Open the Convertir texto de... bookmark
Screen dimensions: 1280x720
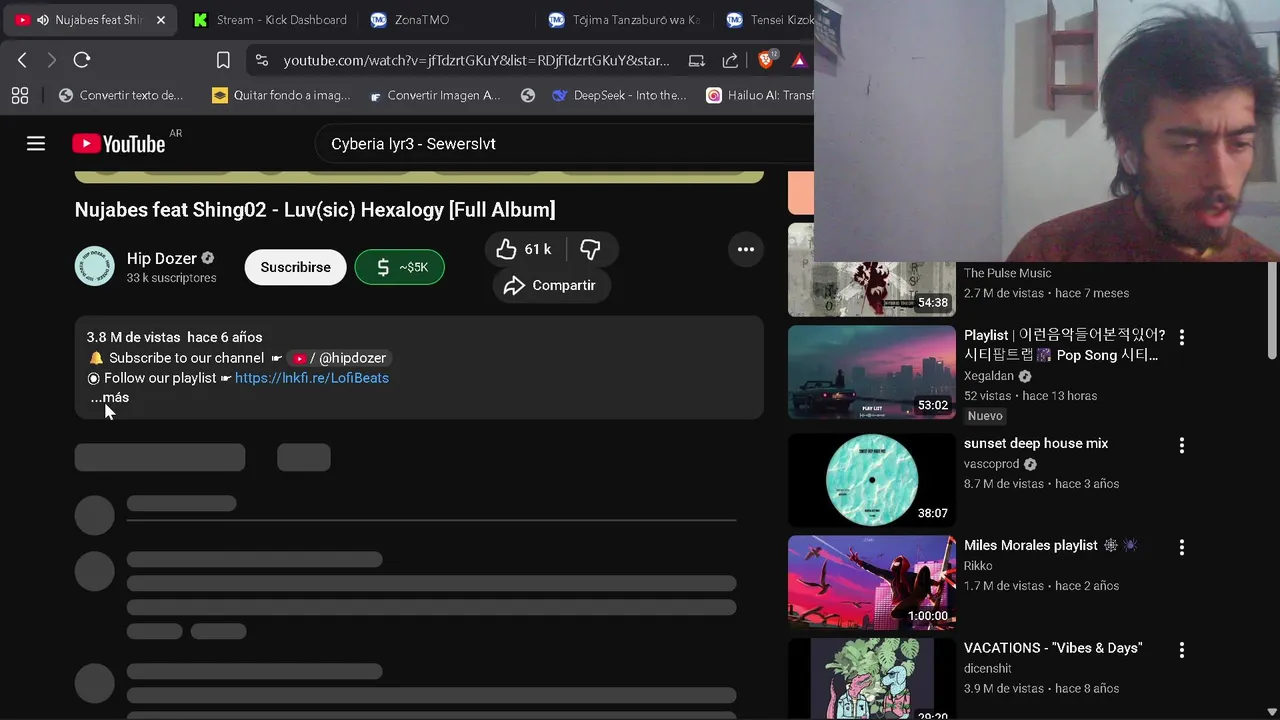pyautogui.click(x=121, y=95)
